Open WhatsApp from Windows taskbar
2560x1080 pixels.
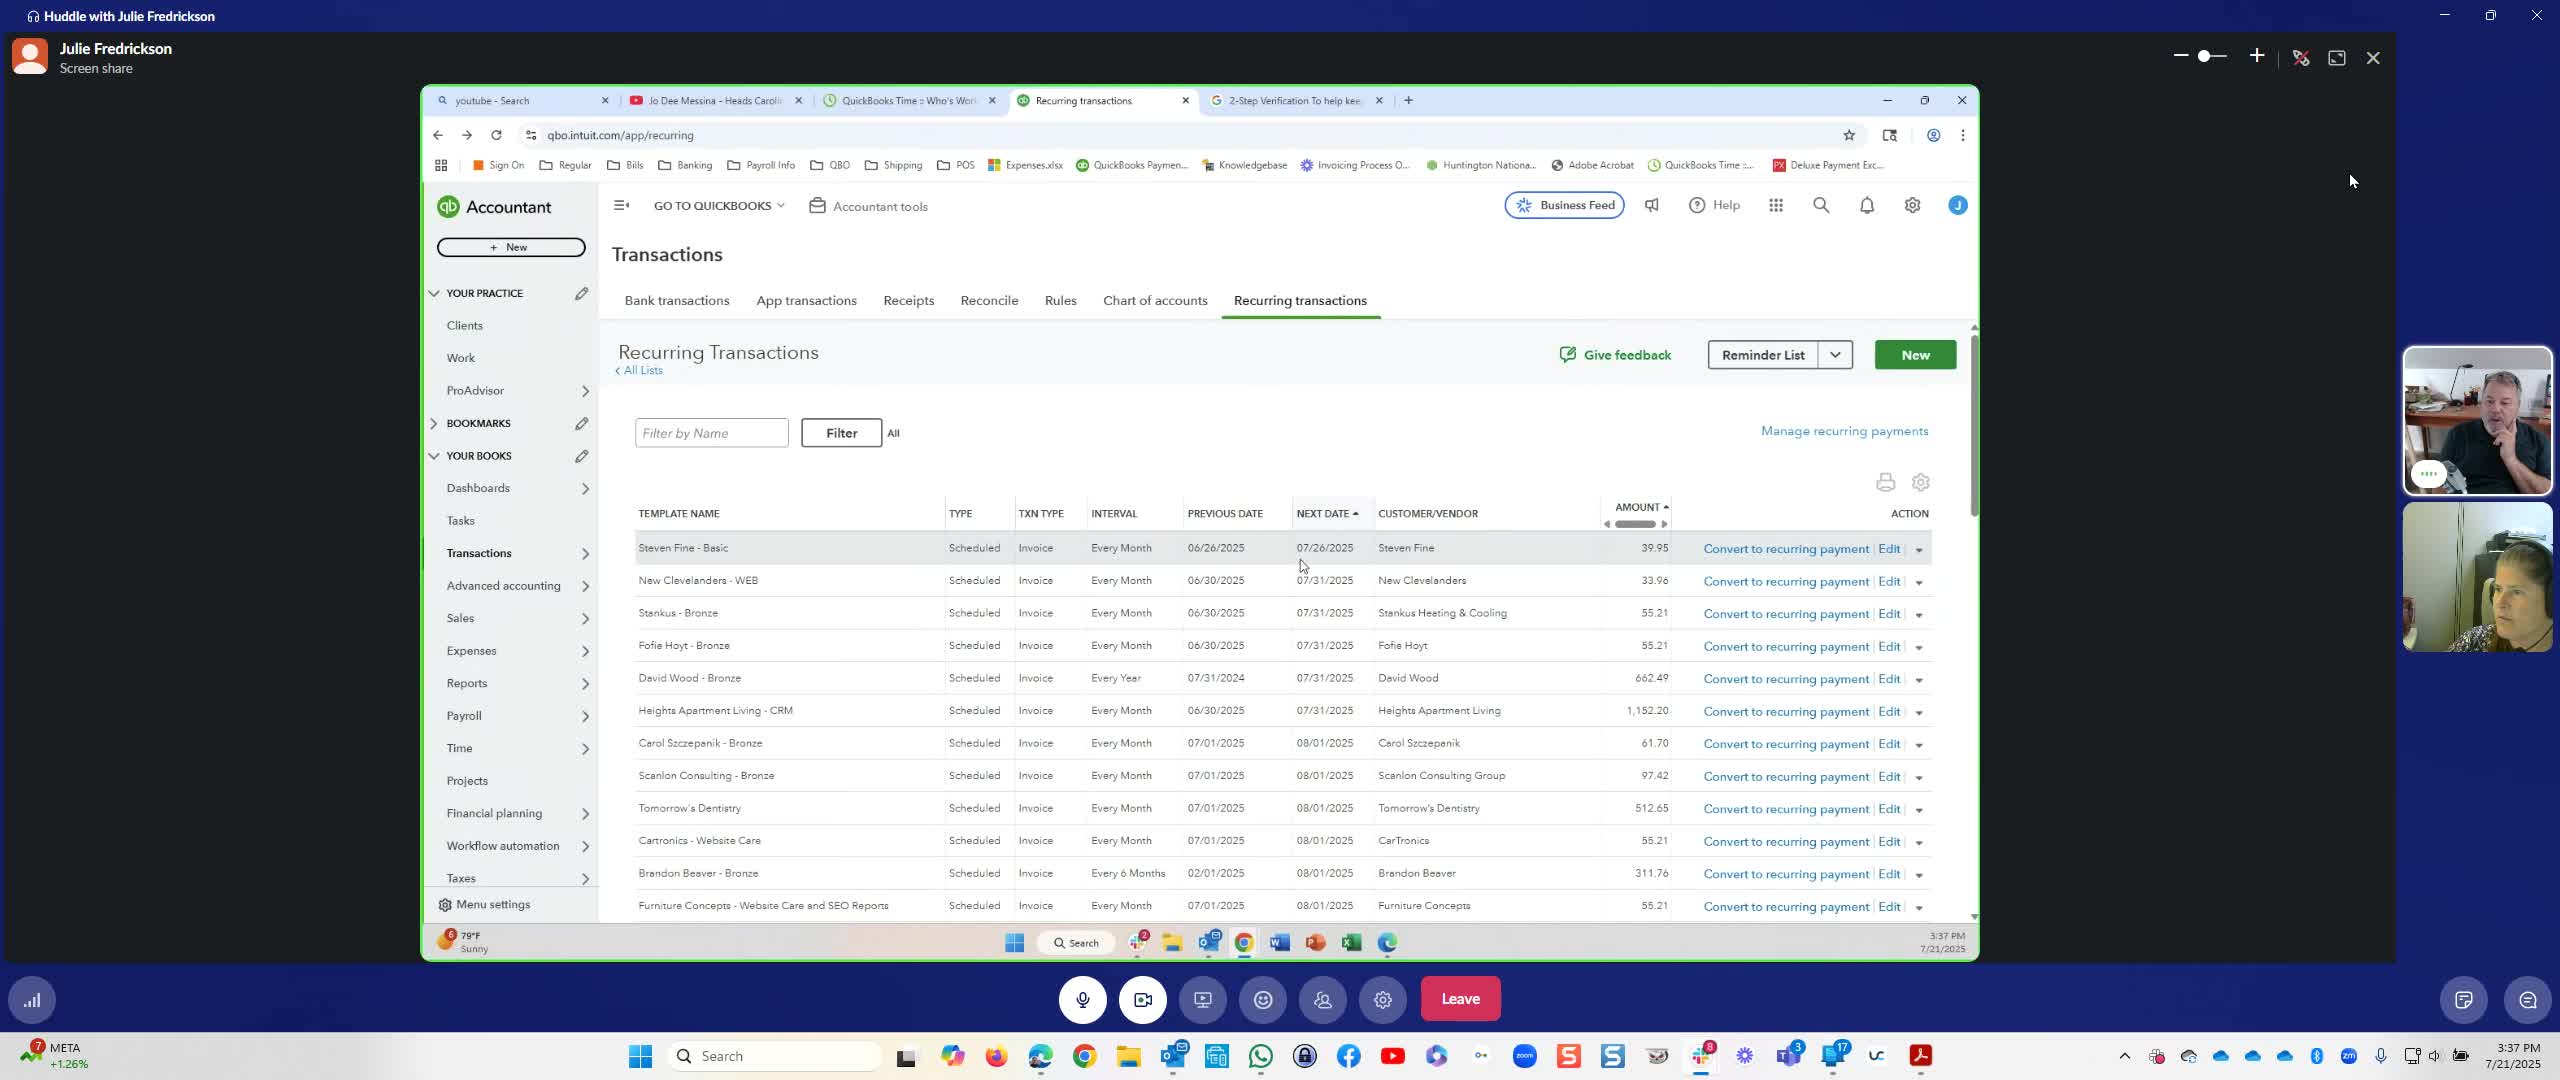coord(1260,1056)
